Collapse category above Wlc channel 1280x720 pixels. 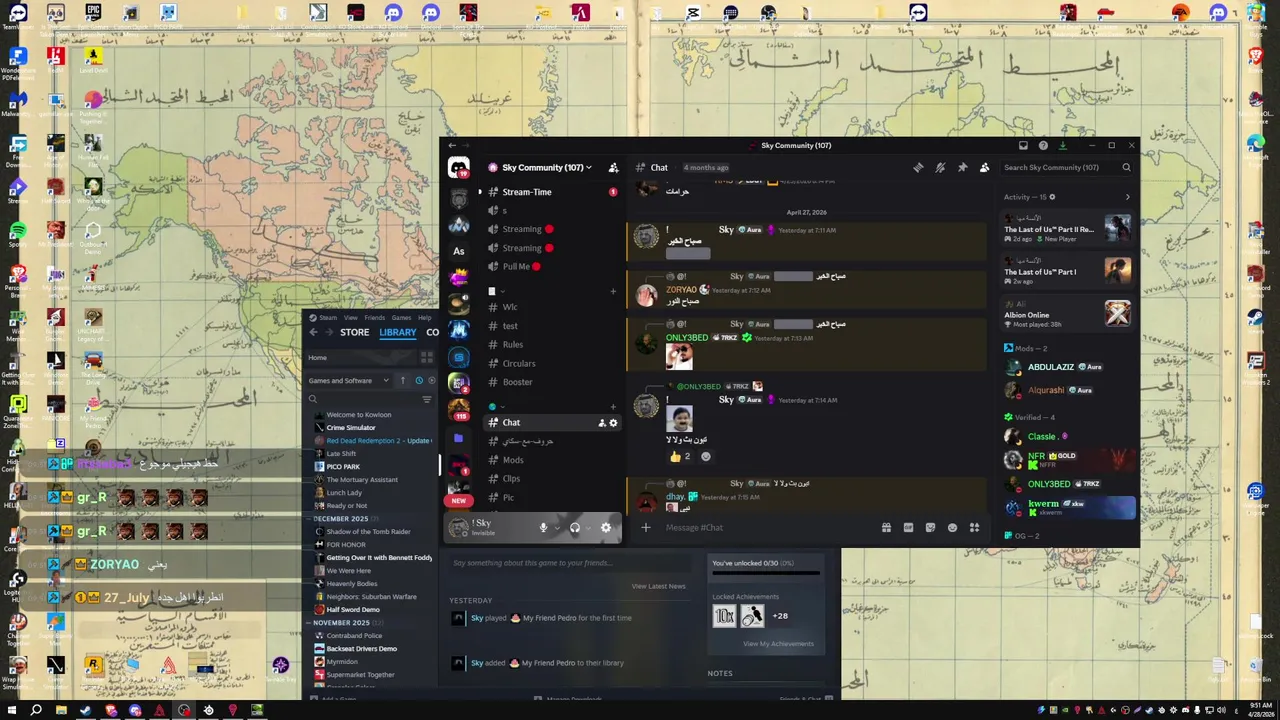click(498, 291)
